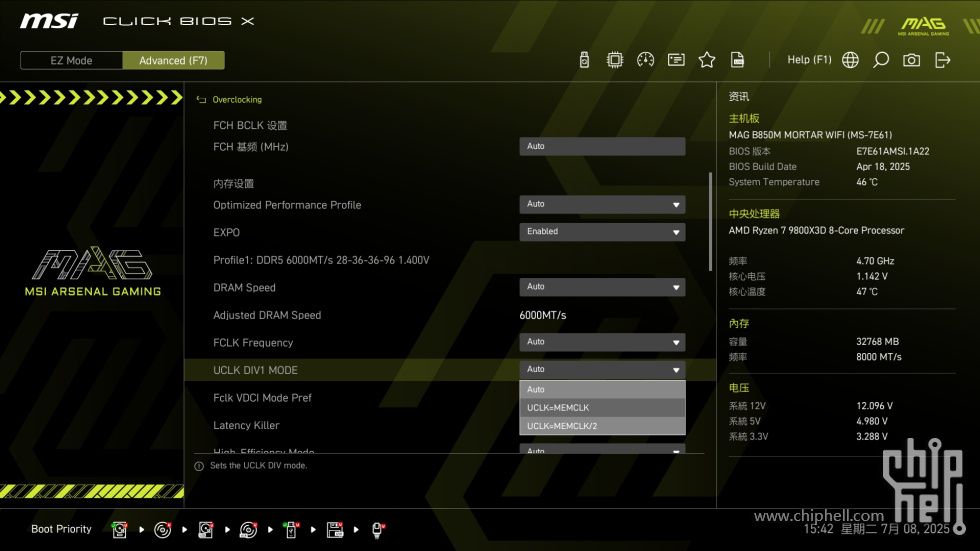Click the 8000 MT/s memory frequency value
Image resolution: width=980 pixels, height=551 pixels.
(x=879, y=357)
